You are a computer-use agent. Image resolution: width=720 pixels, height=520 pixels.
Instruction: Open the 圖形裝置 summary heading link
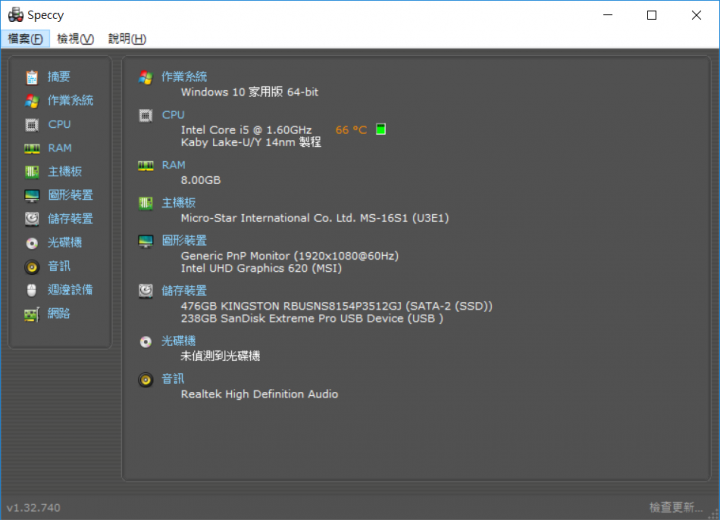[184, 241]
